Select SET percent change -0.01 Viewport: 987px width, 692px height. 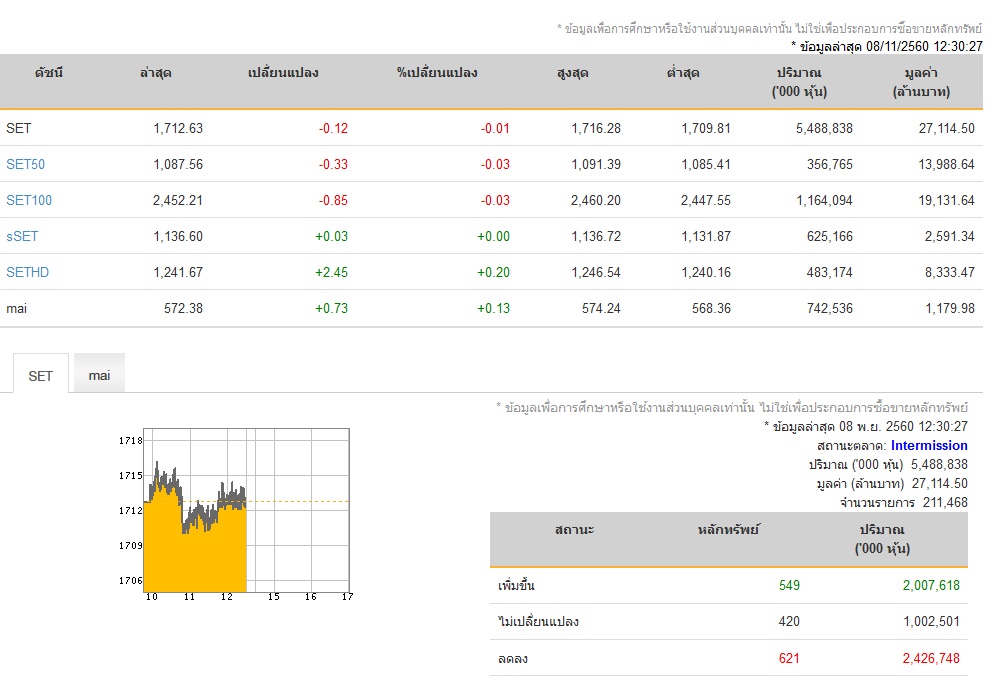pos(495,128)
